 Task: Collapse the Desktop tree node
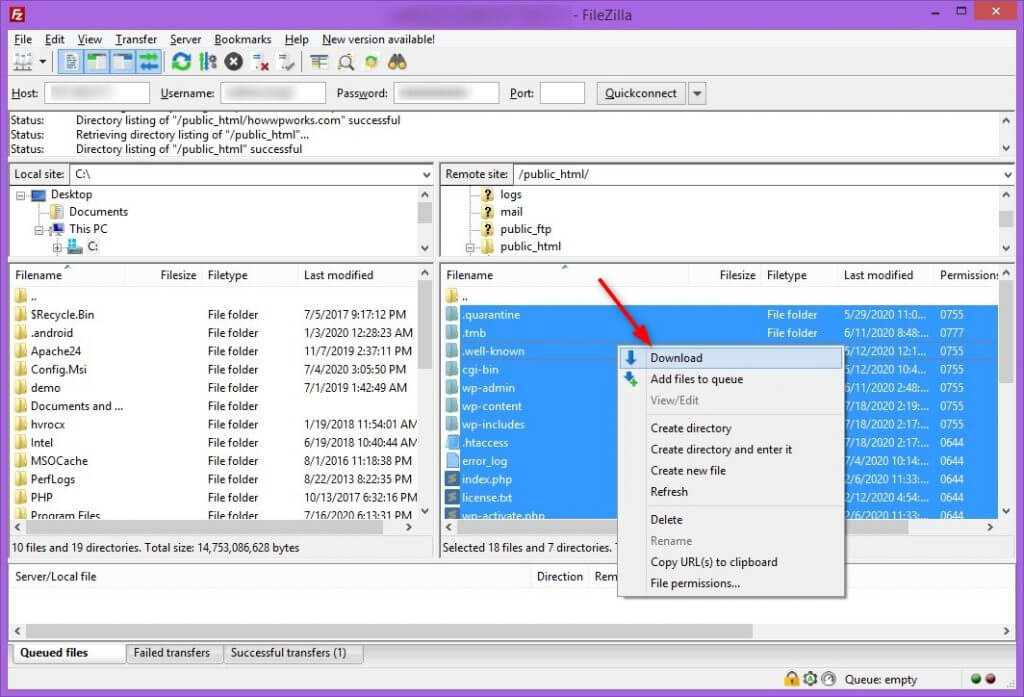pyautogui.click(x=21, y=195)
